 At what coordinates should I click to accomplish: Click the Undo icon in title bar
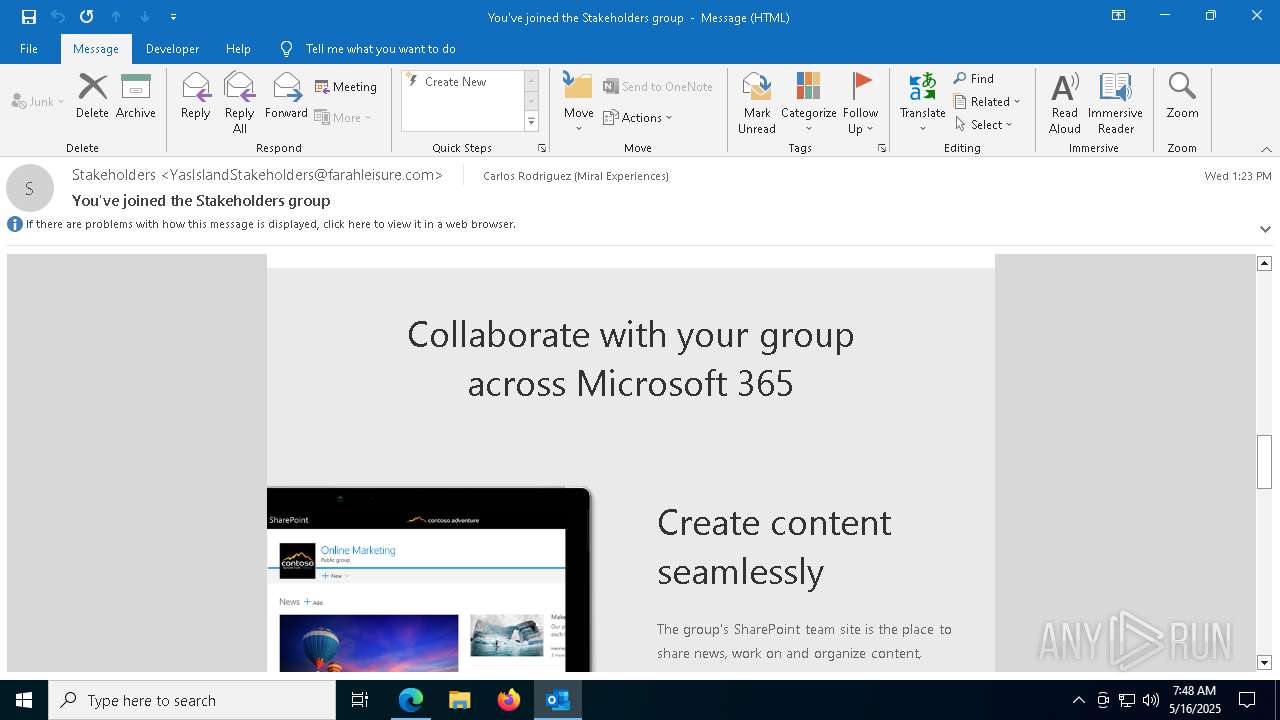click(58, 17)
